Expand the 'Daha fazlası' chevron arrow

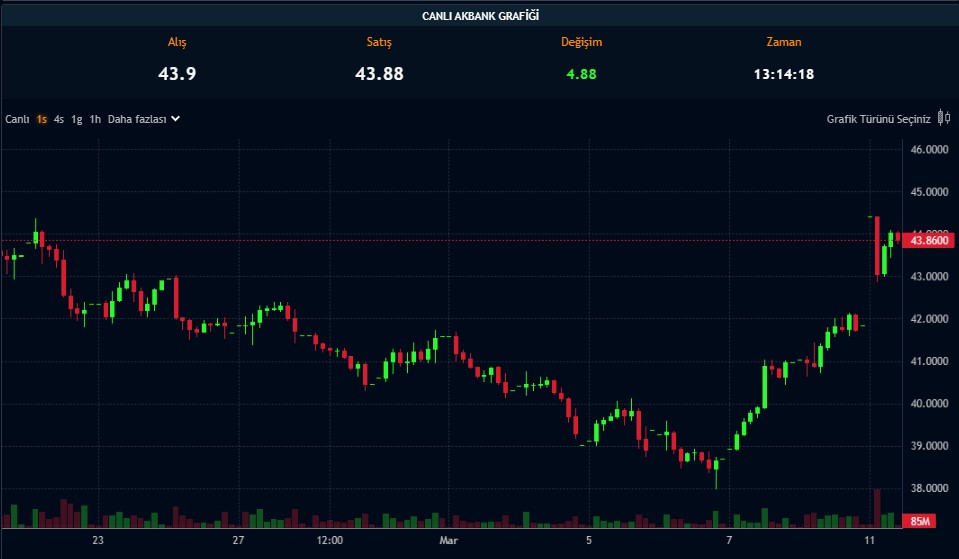[175, 119]
